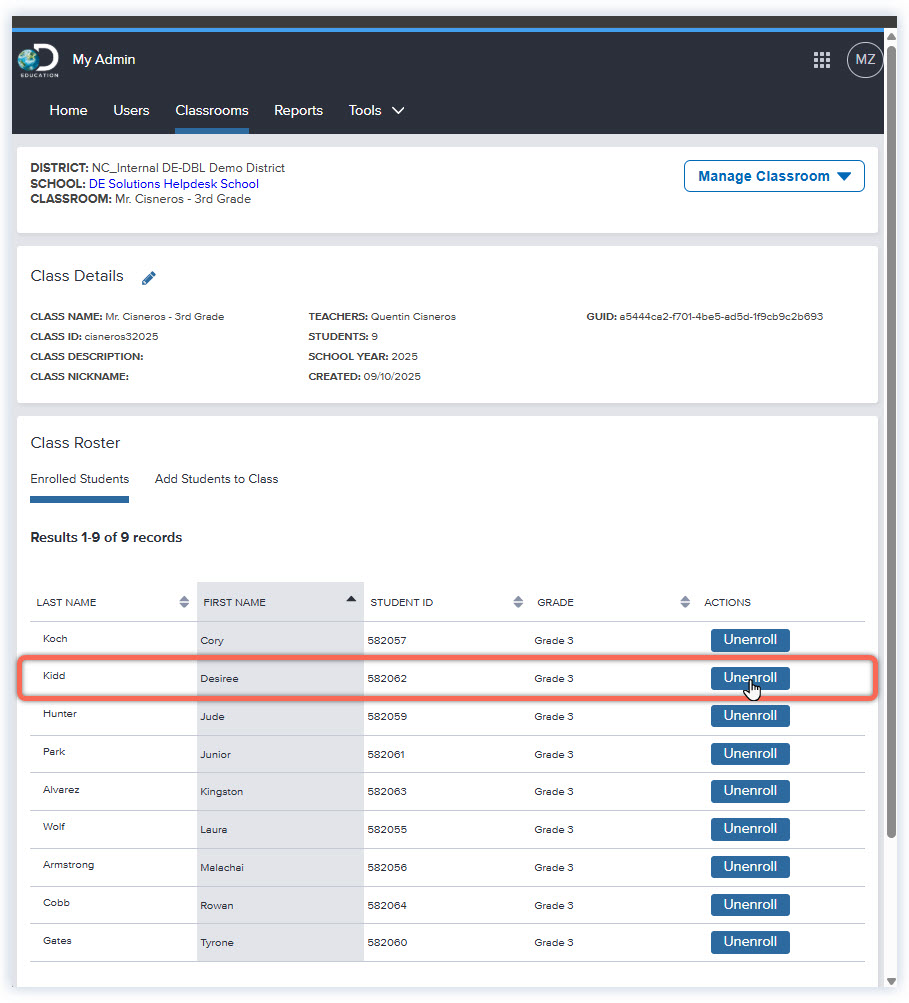
Task: Click the MZ user avatar
Action: coord(865,60)
